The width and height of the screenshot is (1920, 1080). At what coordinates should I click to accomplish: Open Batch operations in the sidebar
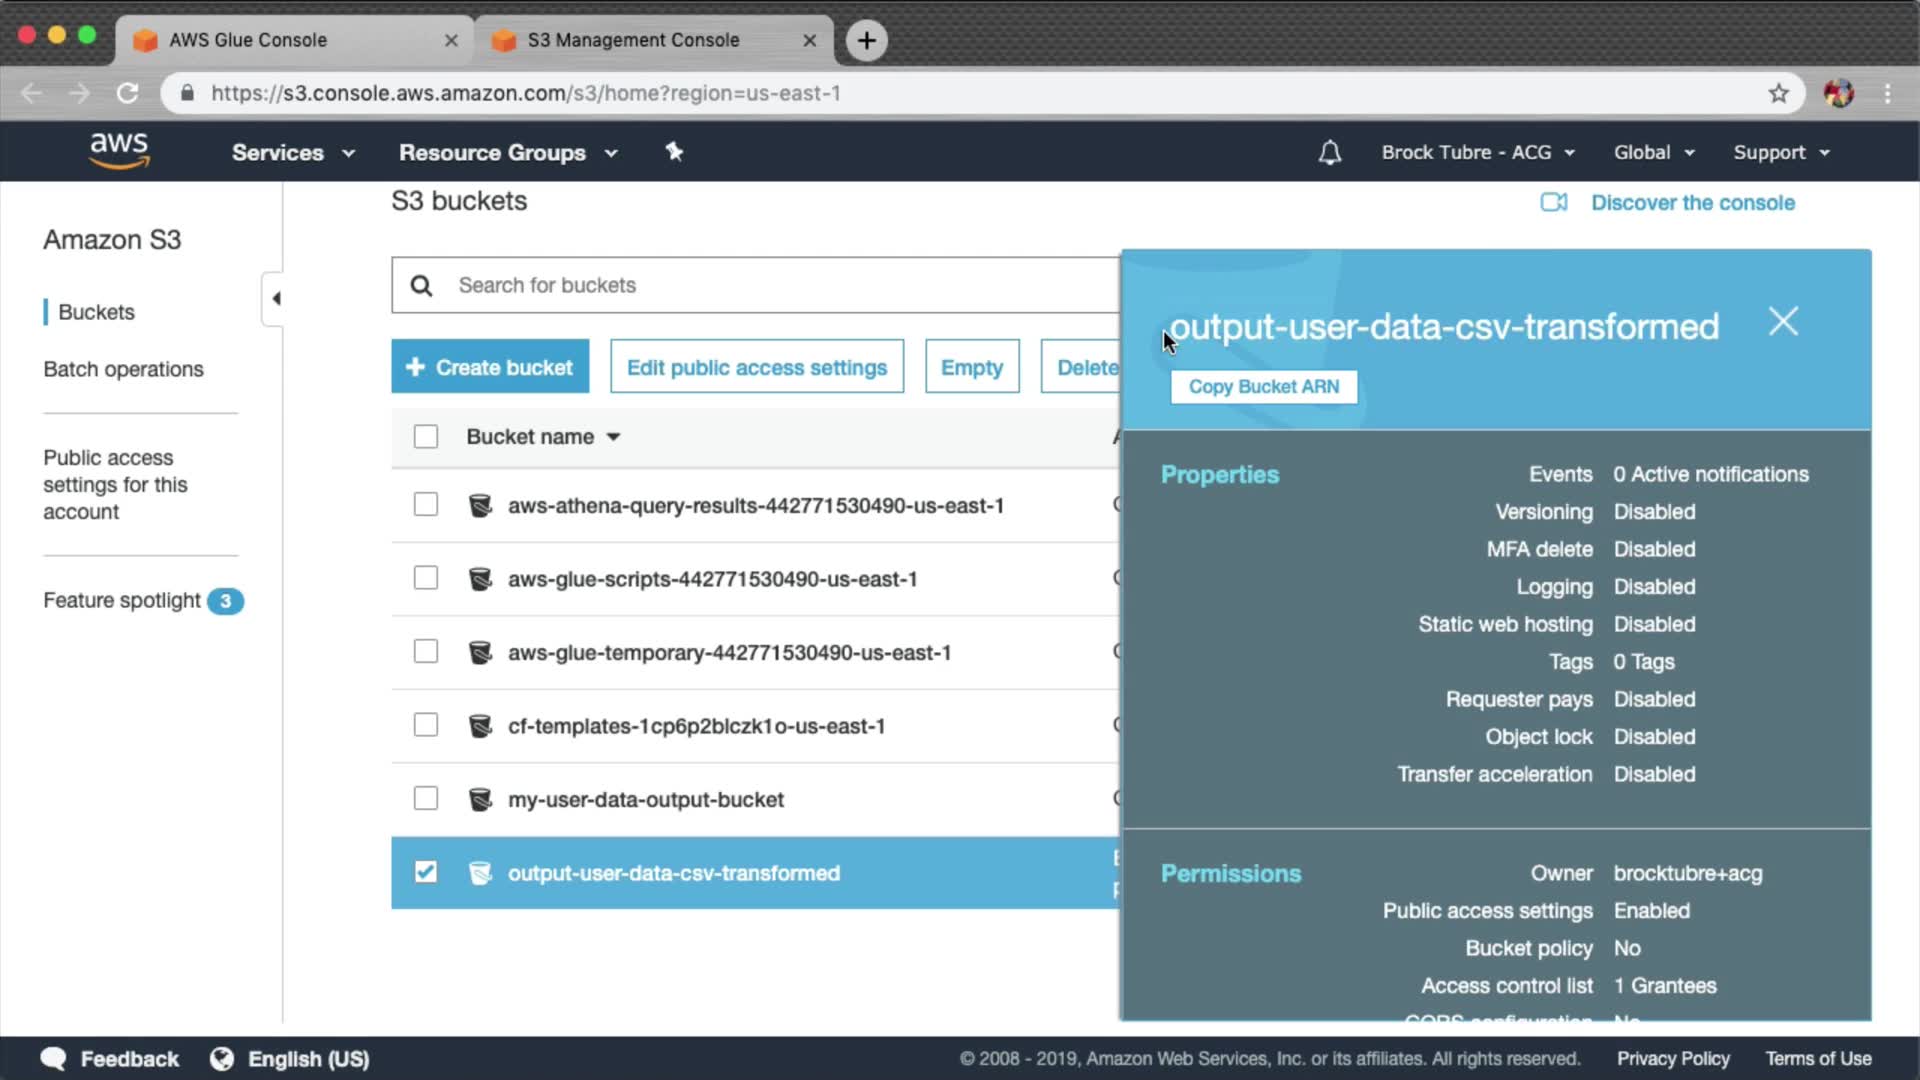click(123, 369)
